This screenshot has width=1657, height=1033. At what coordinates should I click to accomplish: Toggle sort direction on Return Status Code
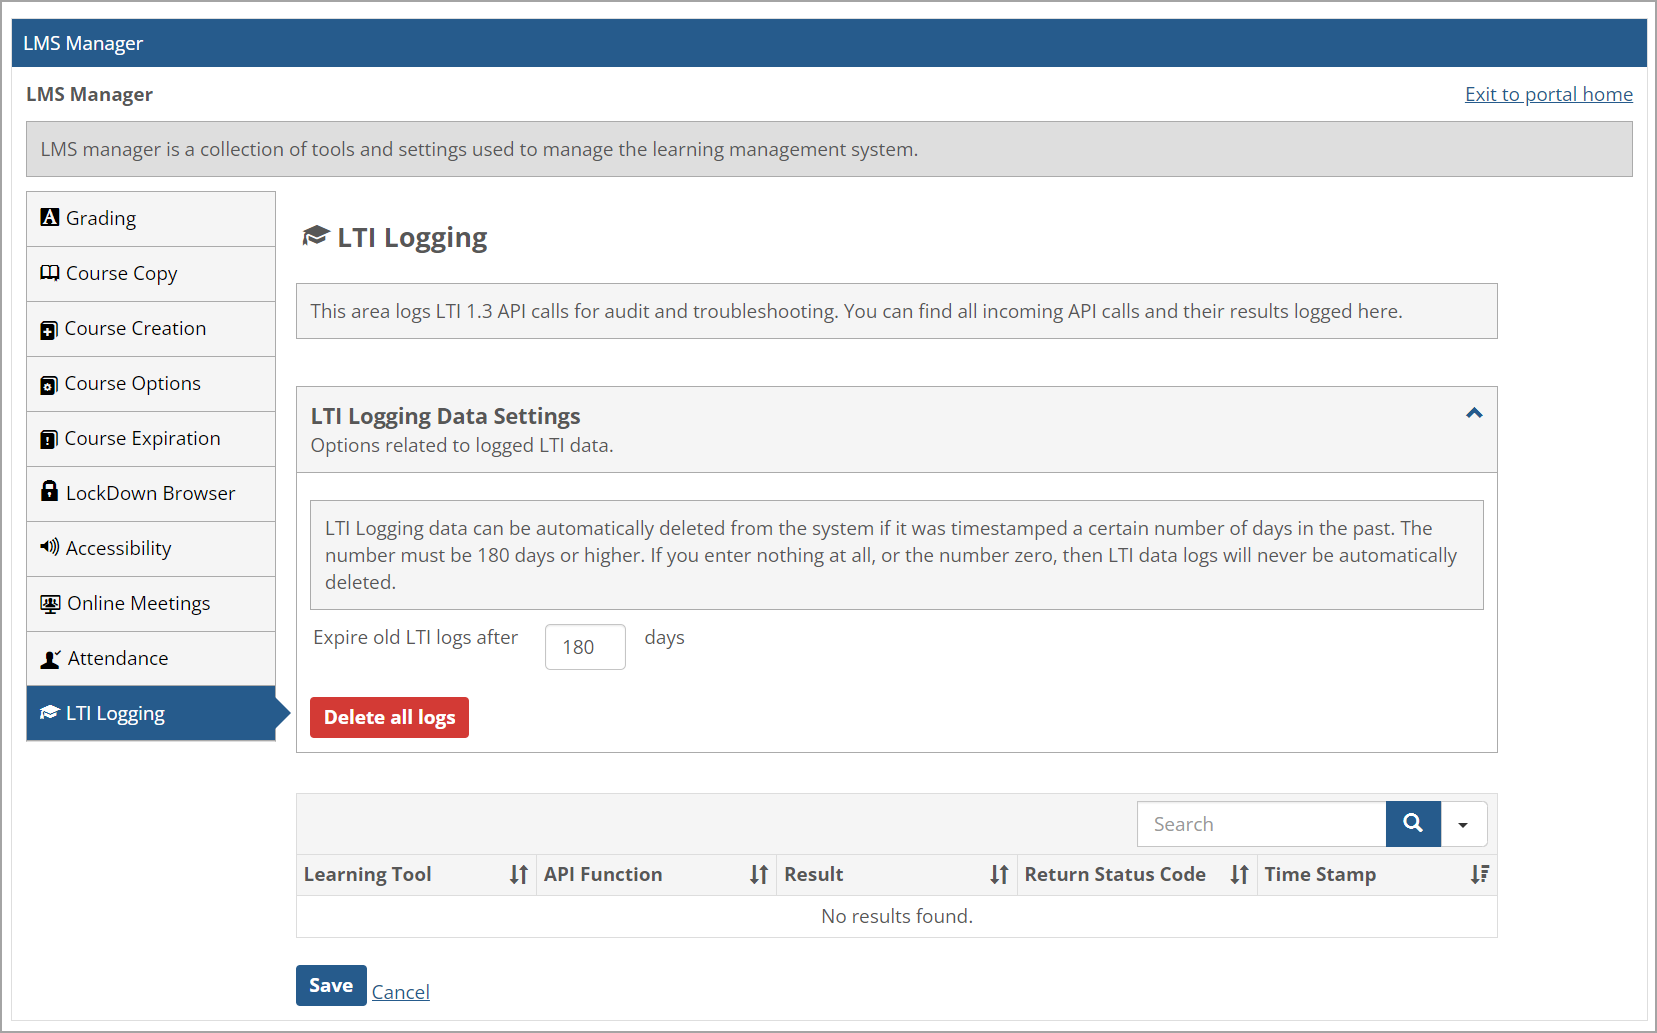coord(1239,874)
